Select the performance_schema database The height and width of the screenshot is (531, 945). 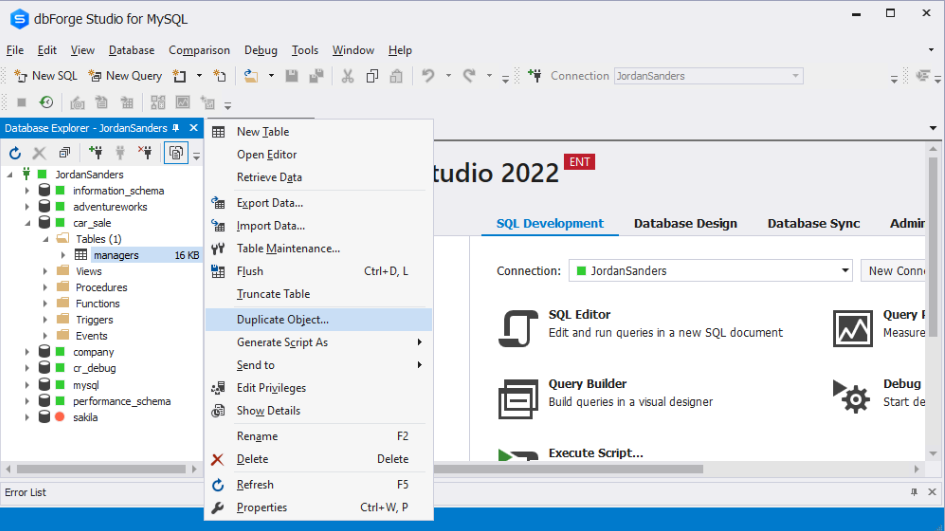click(x=122, y=401)
